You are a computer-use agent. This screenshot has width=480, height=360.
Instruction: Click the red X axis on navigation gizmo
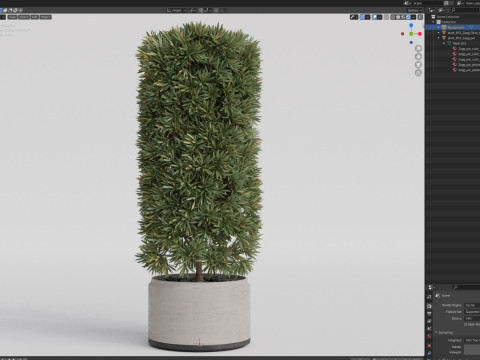pos(420,34)
